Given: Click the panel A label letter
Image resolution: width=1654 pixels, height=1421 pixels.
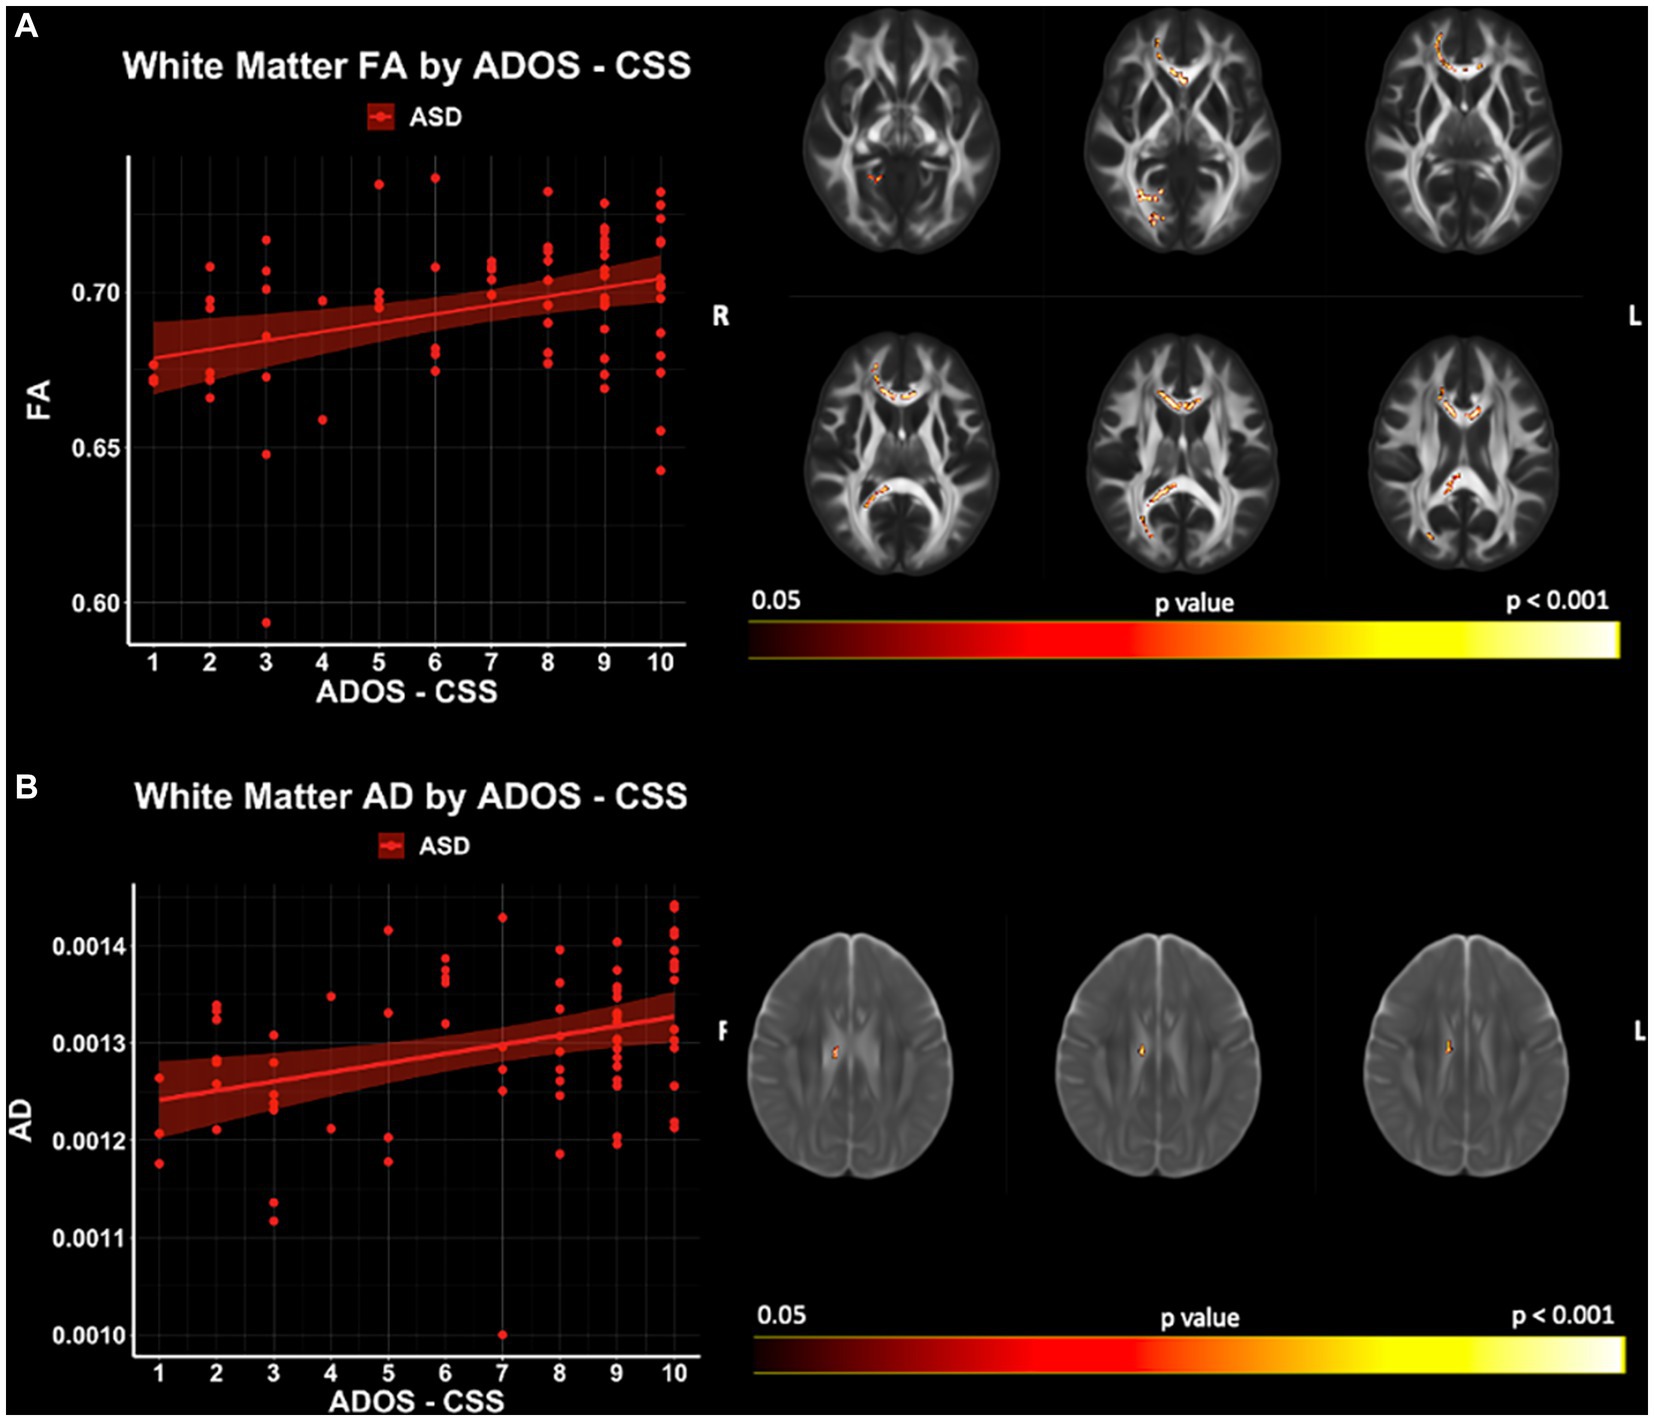Looking at the screenshot, I should point(27,25).
